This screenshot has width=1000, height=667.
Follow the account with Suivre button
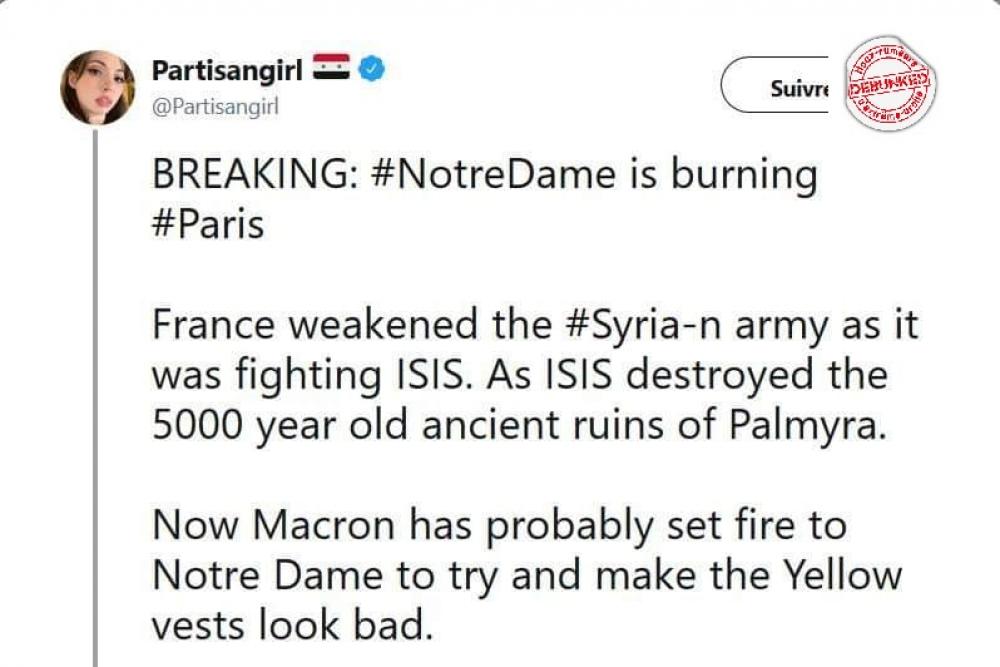(775, 85)
